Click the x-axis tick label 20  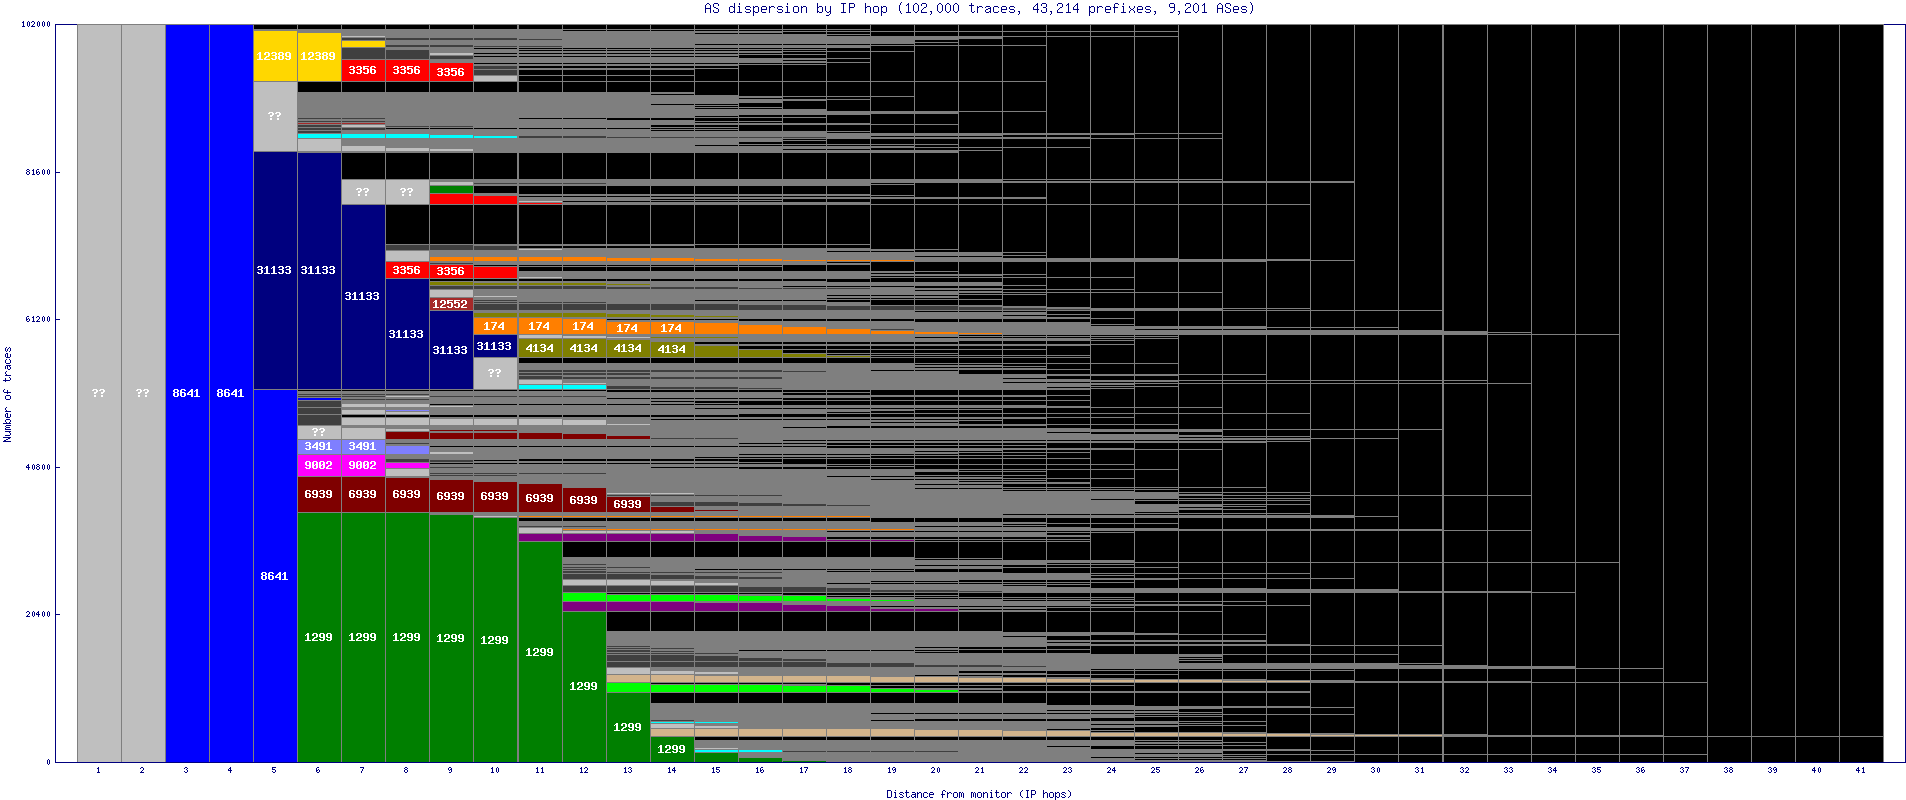point(935,770)
